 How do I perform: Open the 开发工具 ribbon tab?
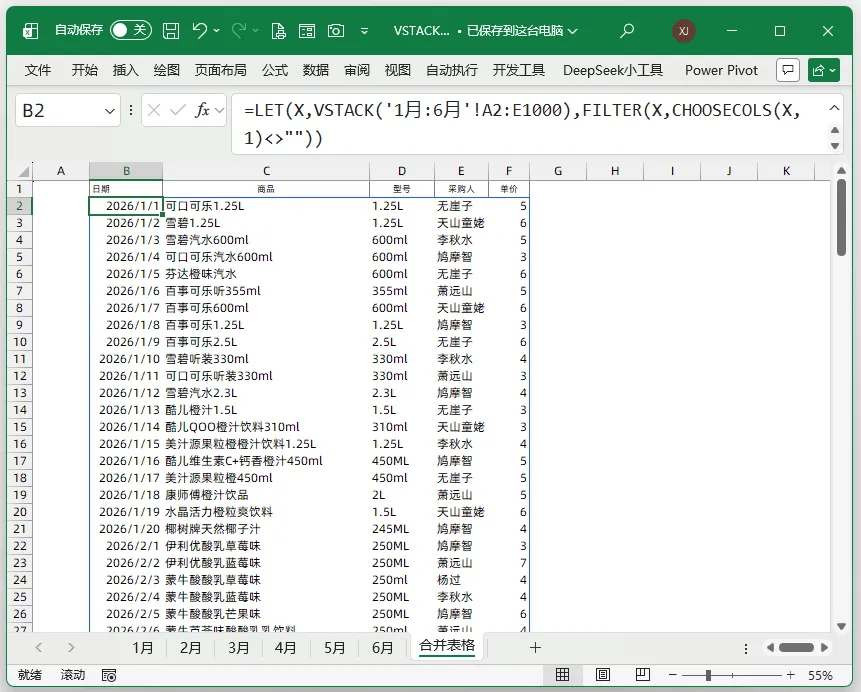point(519,70)
